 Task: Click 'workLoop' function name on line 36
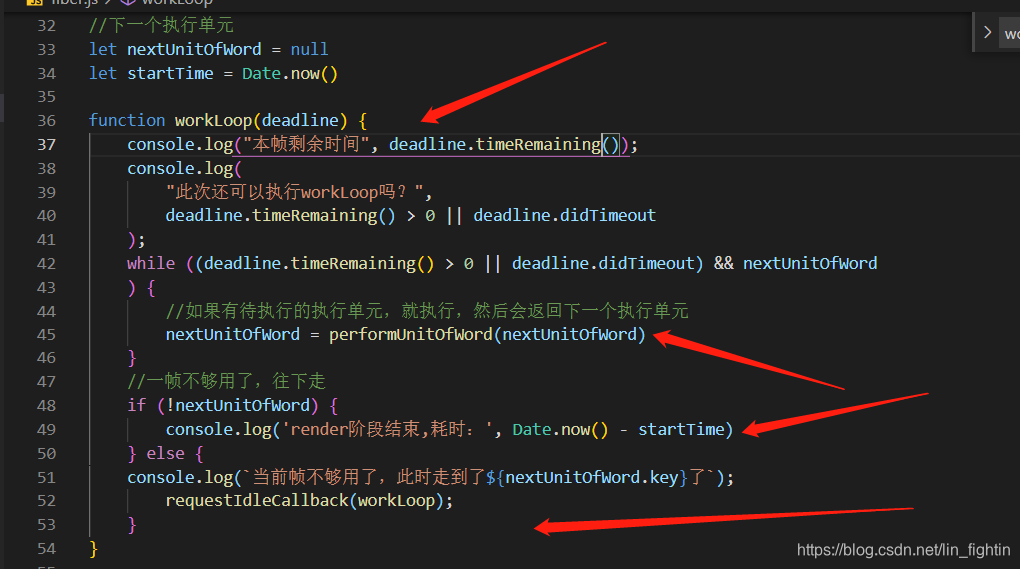213,120
